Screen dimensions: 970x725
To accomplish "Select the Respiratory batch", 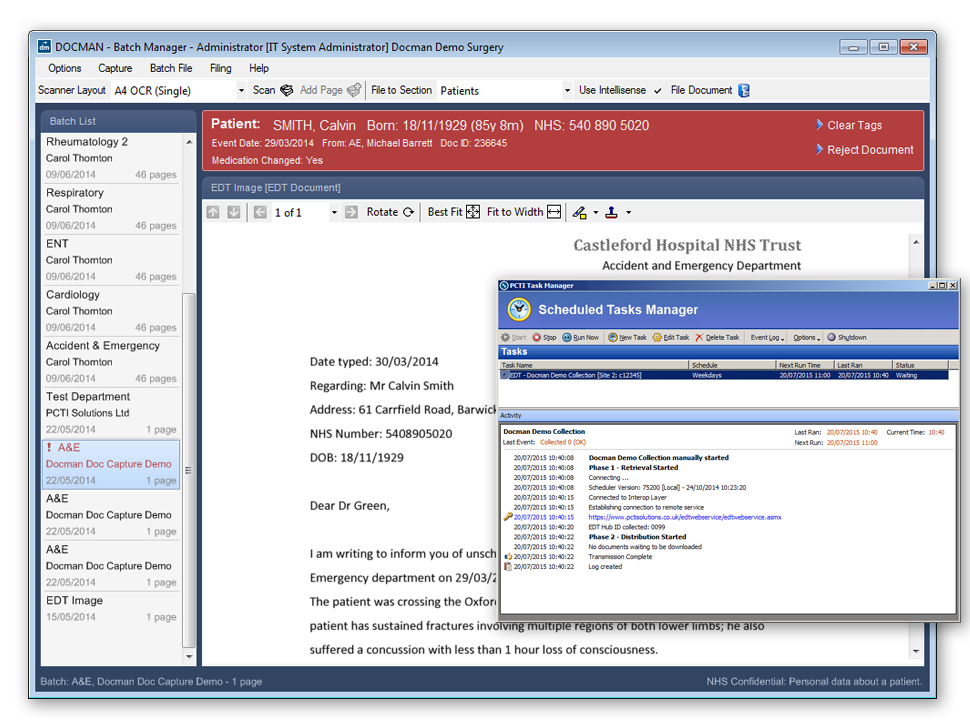I will pyautogui.click(x=111, y=209).
